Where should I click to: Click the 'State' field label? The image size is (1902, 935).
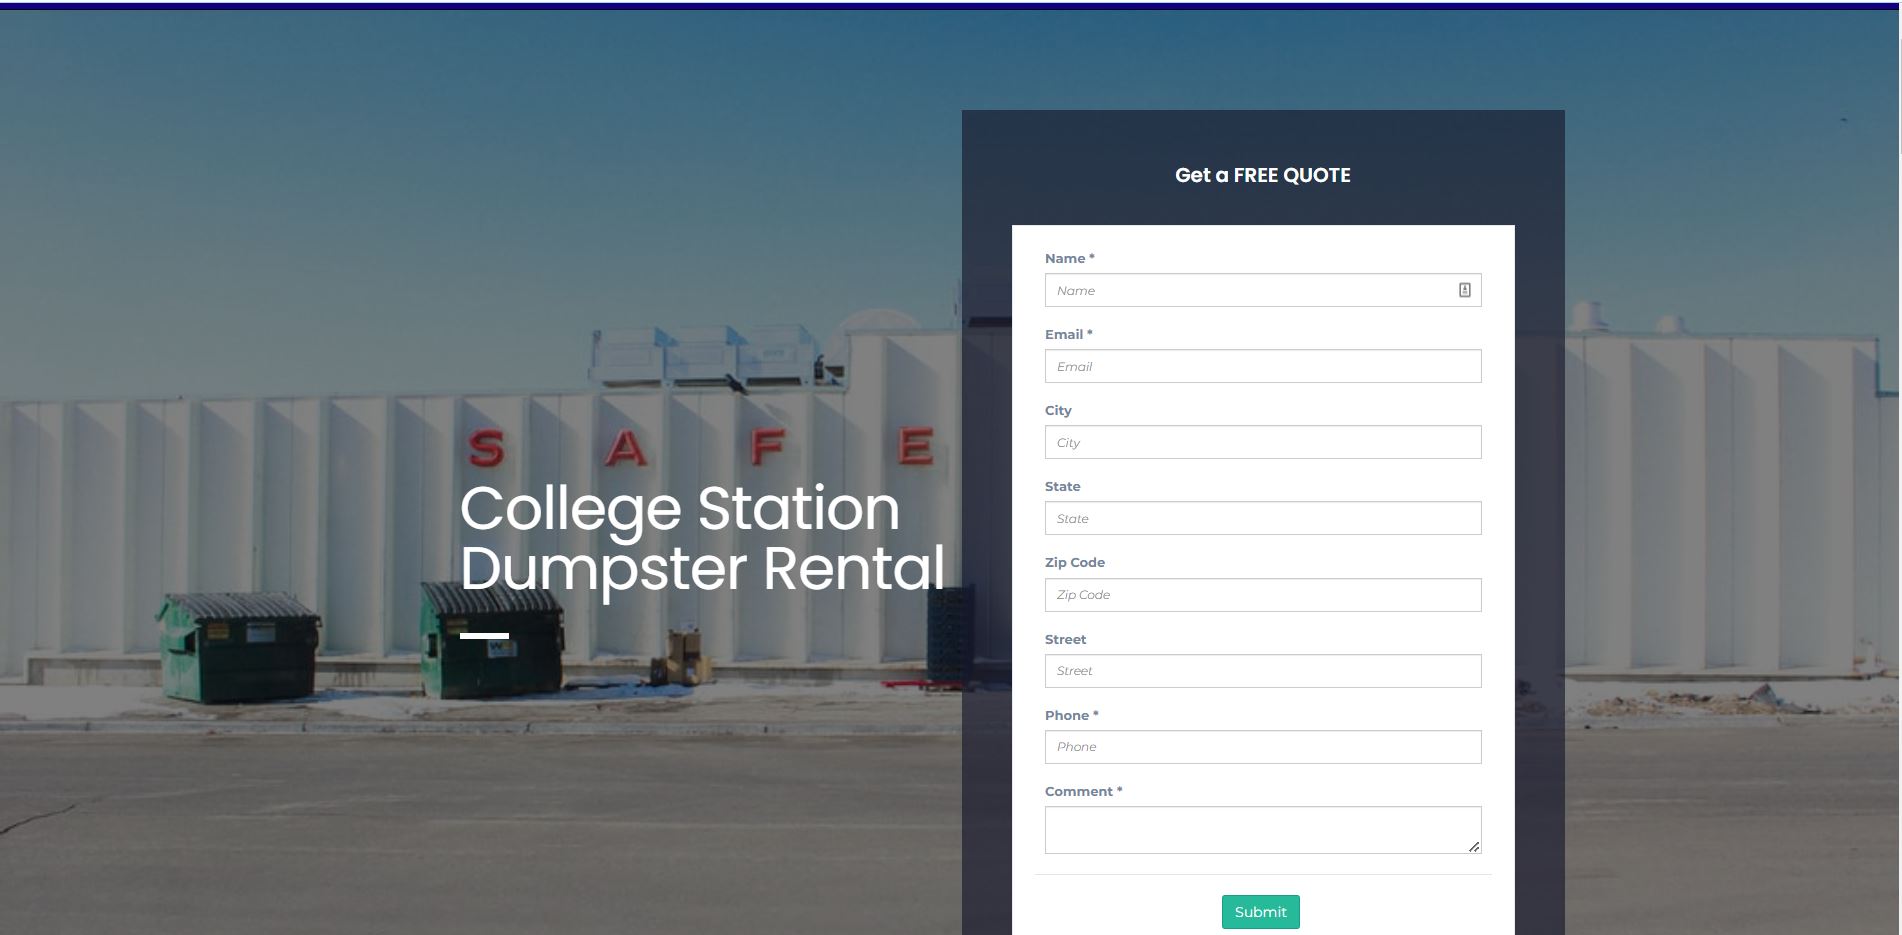(1063, 486)
